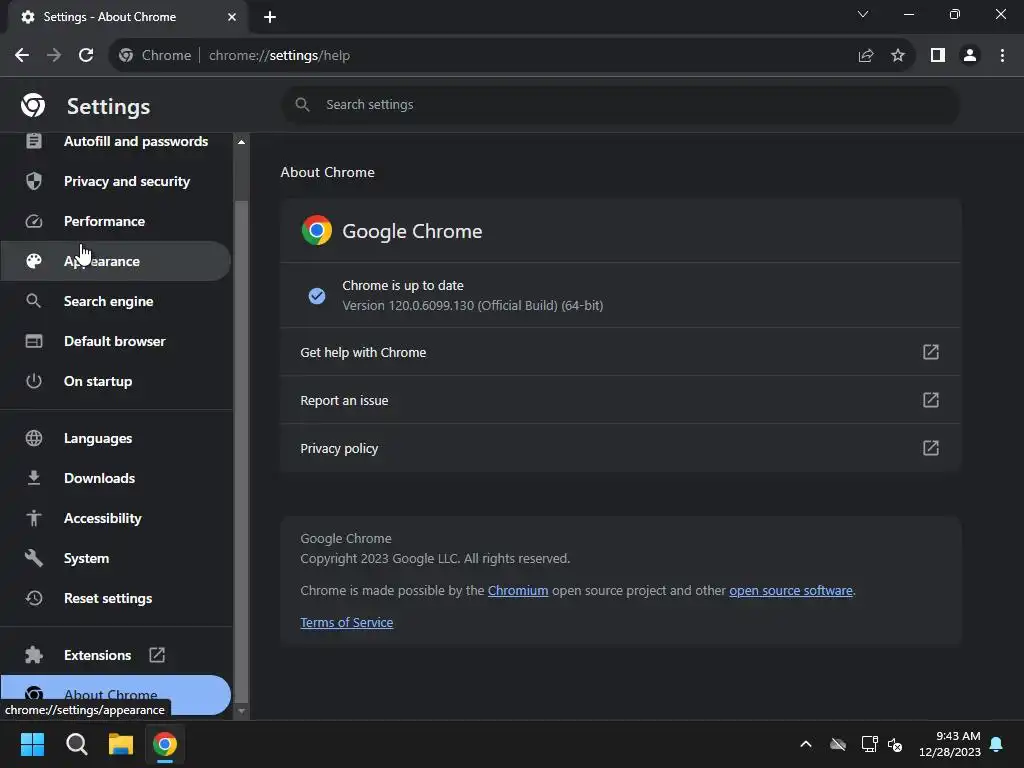Click Report an issue row

(x=620, y=400)
